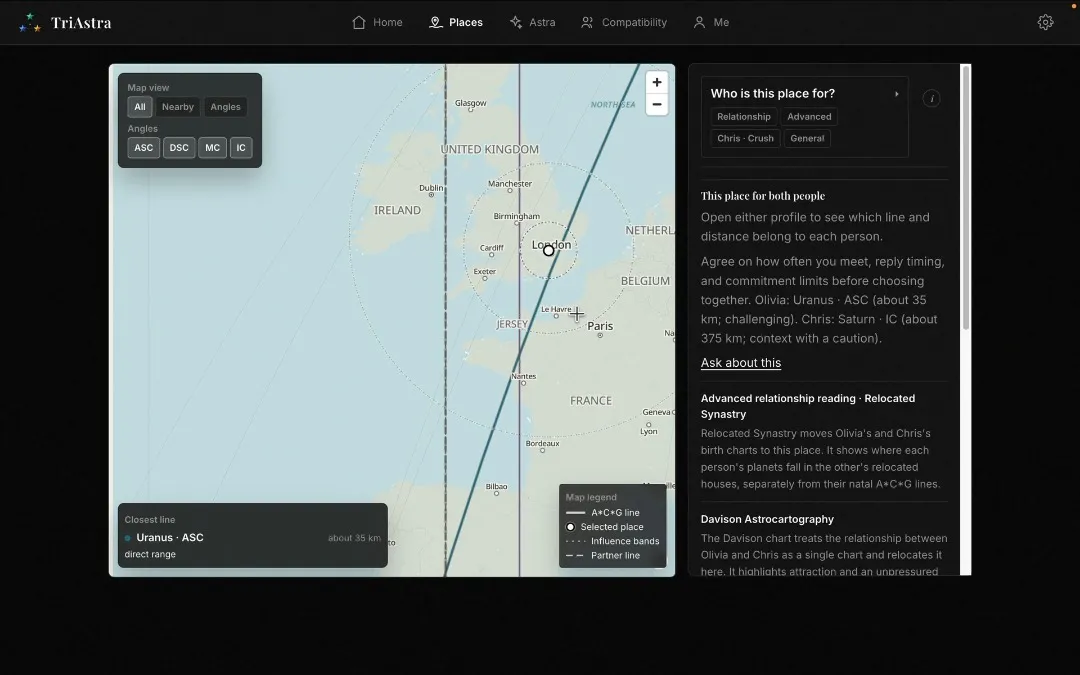The height and width of the screenshot is (675, 1080).
Task: Click 'This place for both people' heading
Action: click(762, 196)
